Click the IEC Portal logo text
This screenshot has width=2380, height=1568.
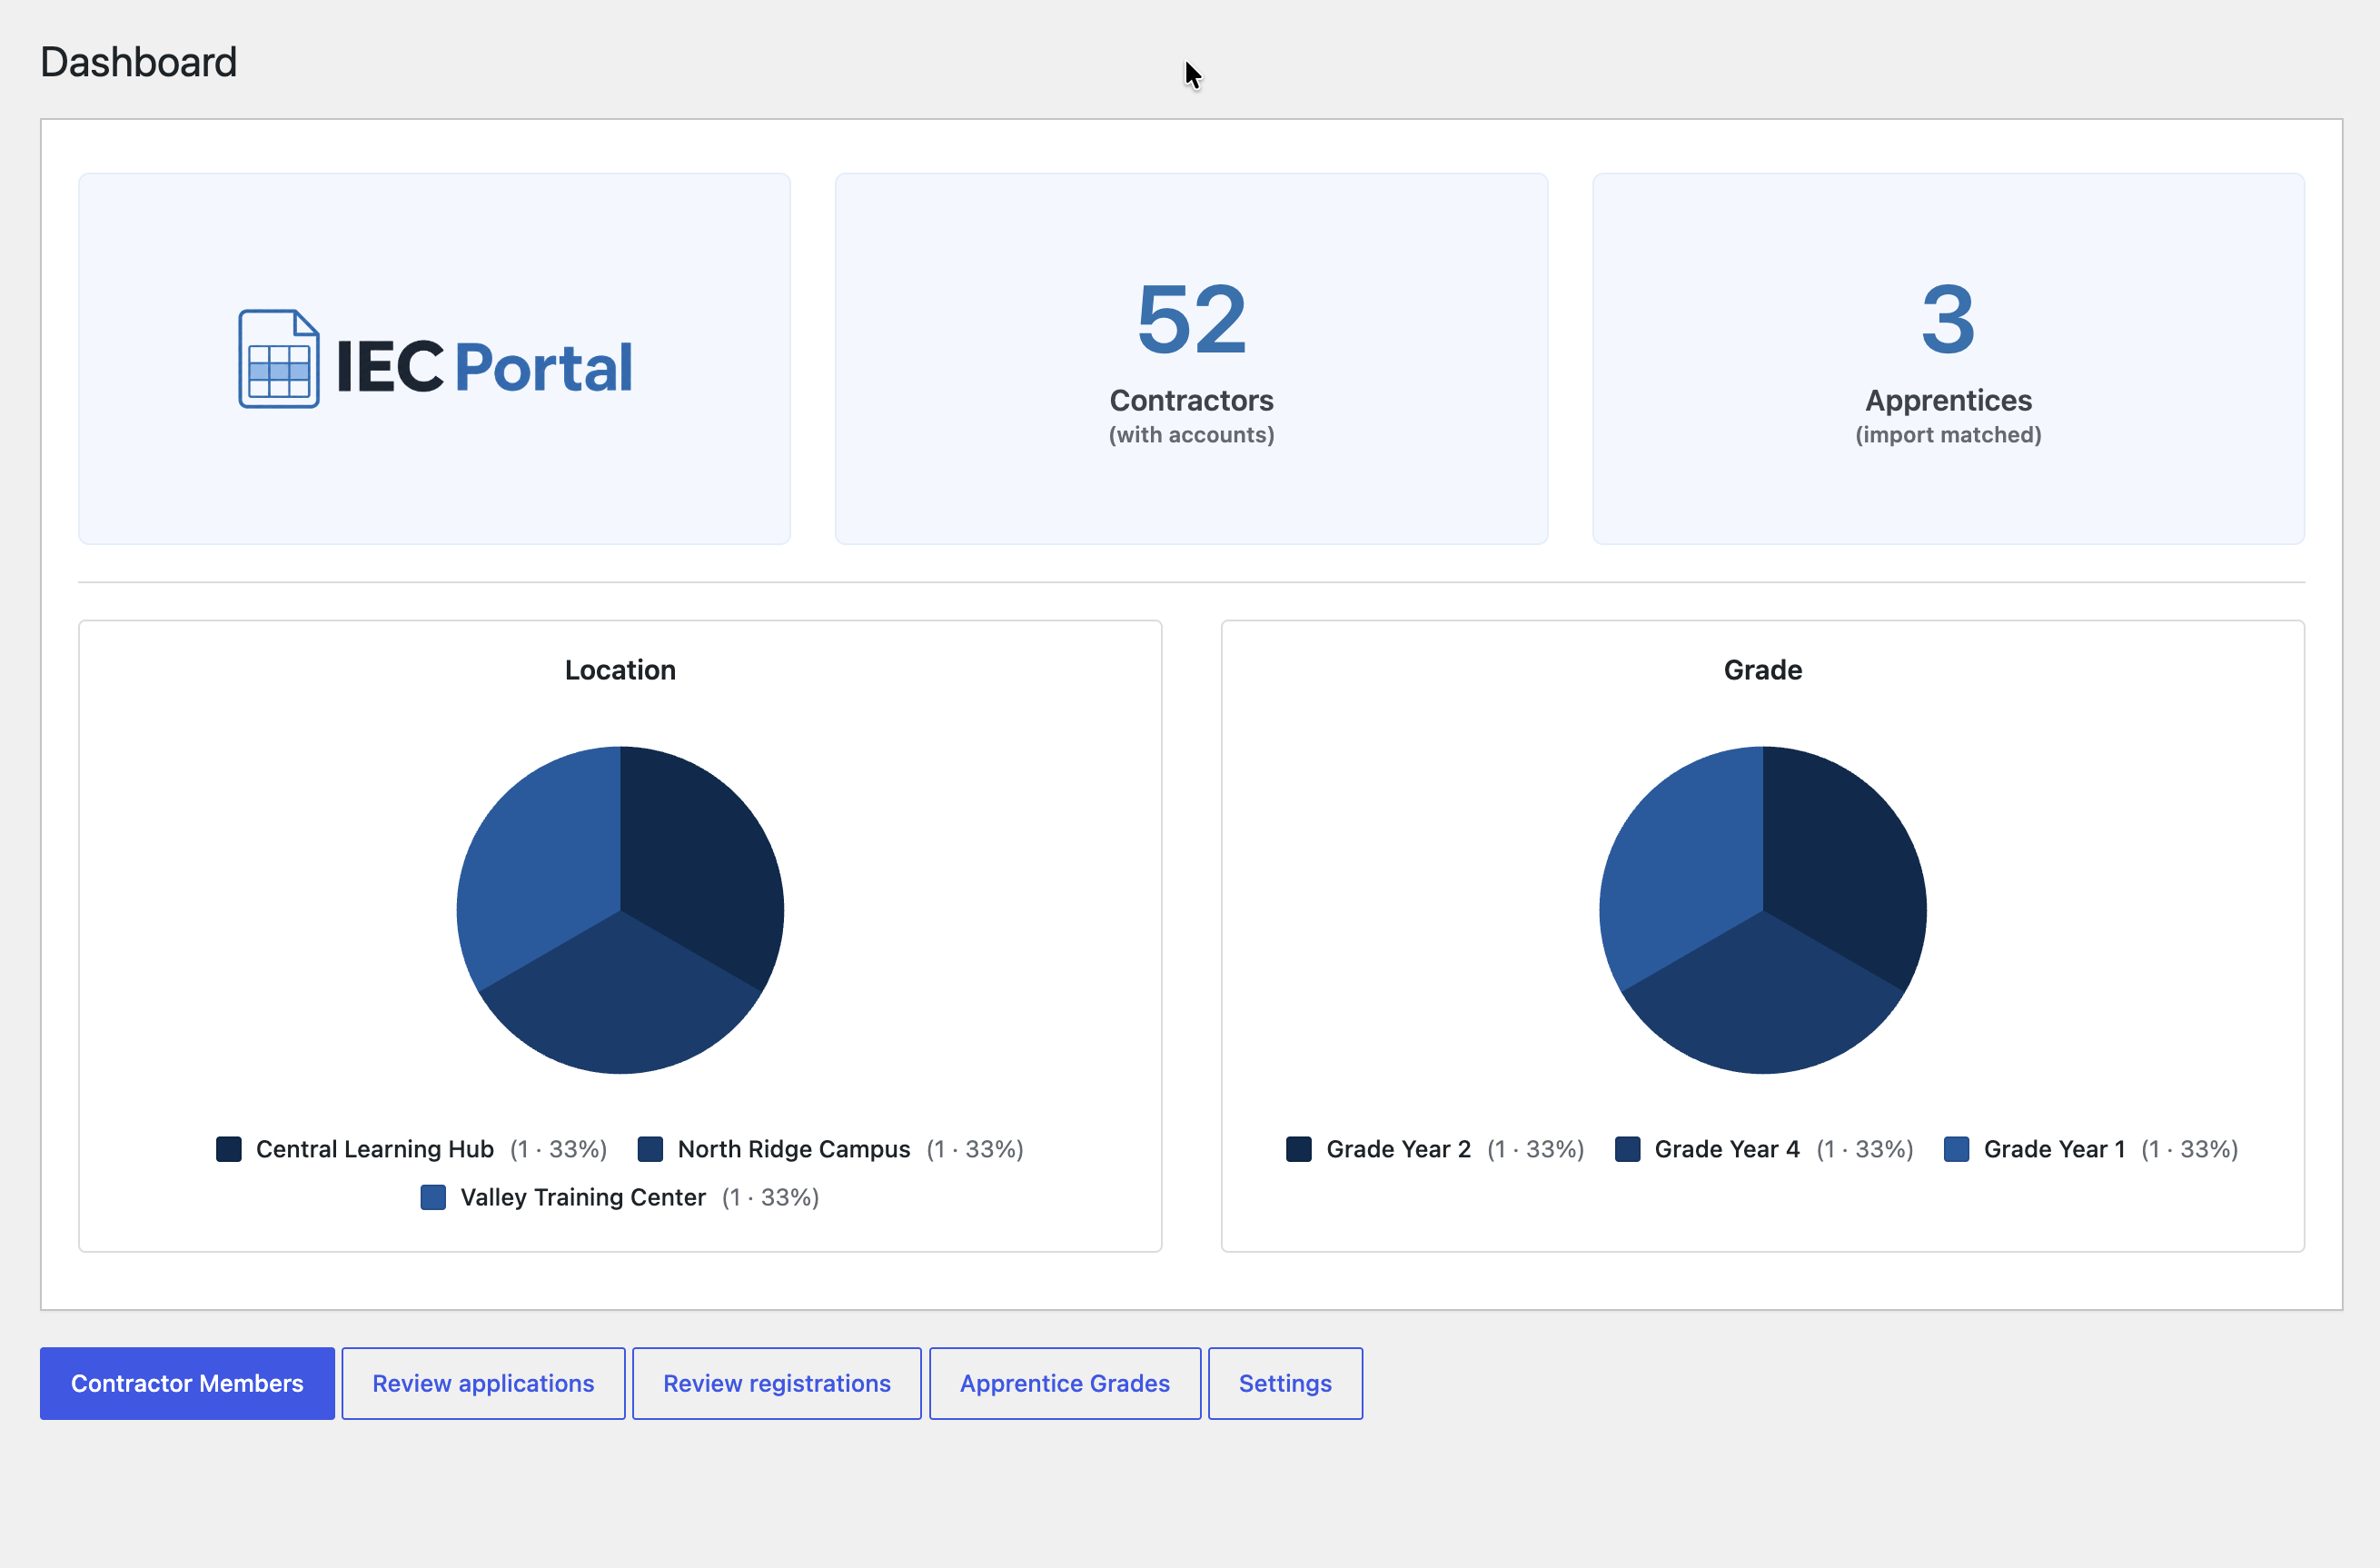484,367
